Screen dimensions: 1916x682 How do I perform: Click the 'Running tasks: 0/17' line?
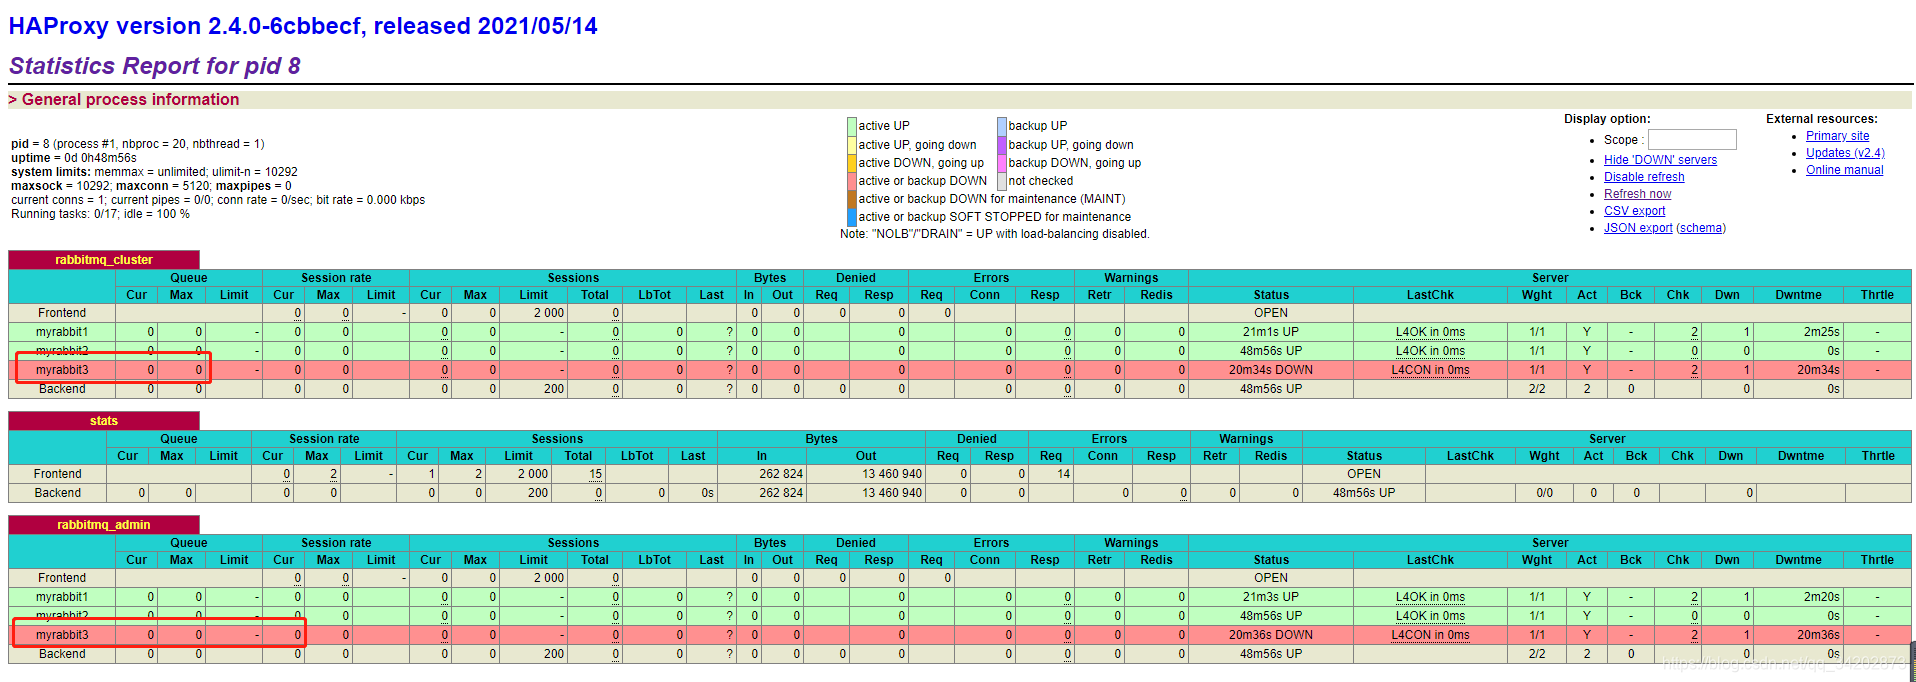pos(100,214)
